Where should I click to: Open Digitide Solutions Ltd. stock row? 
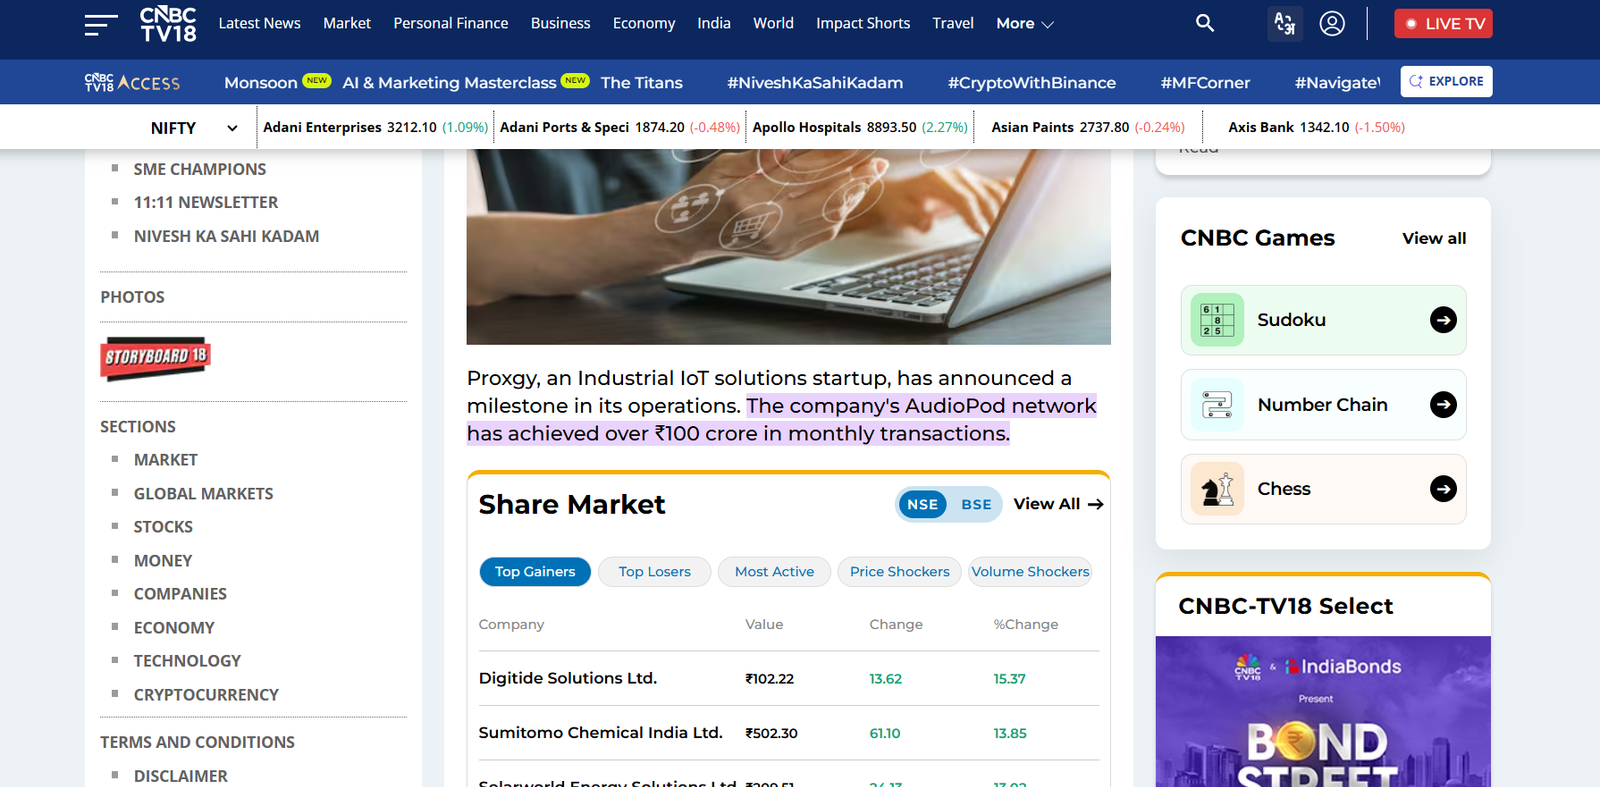pyautogui.click(x=788, y=678)
